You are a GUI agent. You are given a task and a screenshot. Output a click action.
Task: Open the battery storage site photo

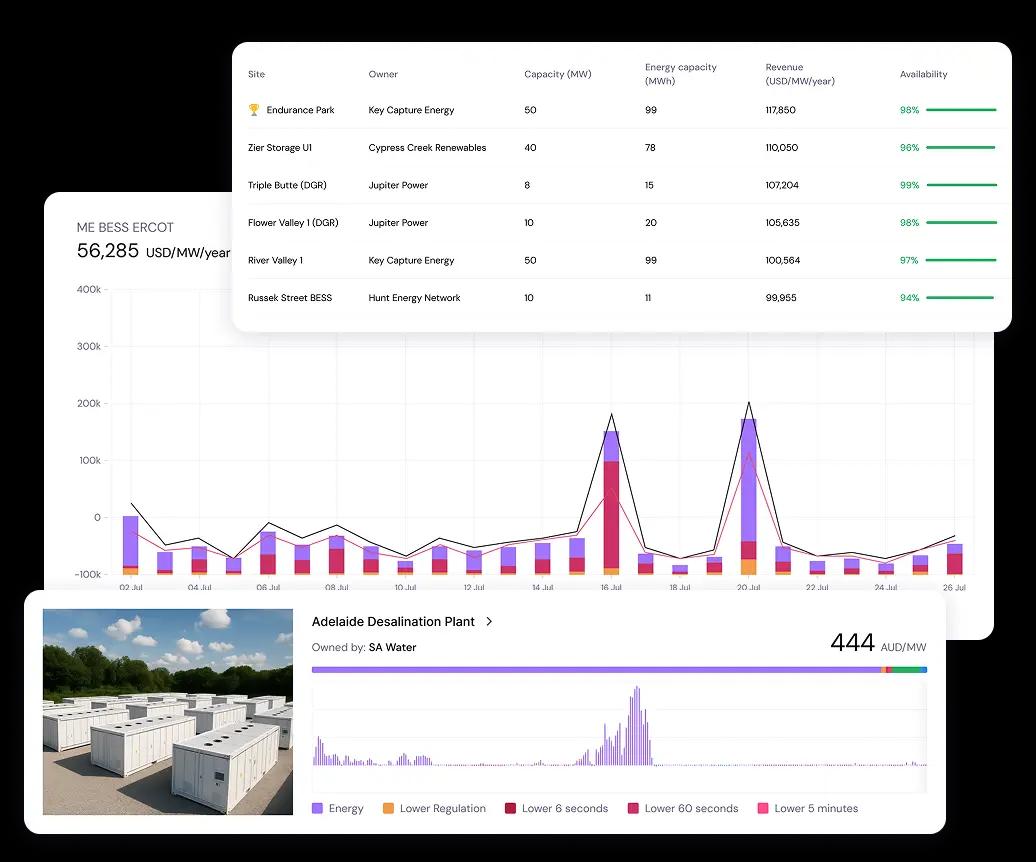coord(168,711)
